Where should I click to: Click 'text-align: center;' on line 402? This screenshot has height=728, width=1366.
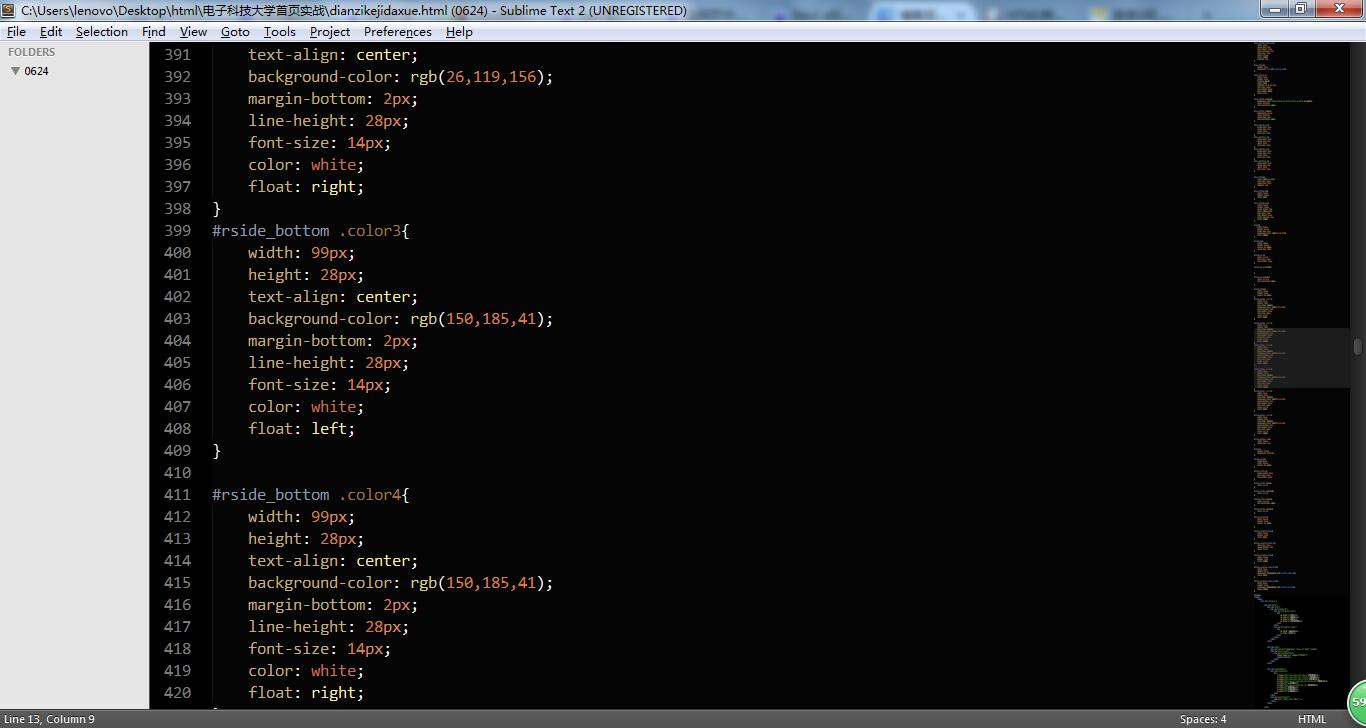pos(333,297)
